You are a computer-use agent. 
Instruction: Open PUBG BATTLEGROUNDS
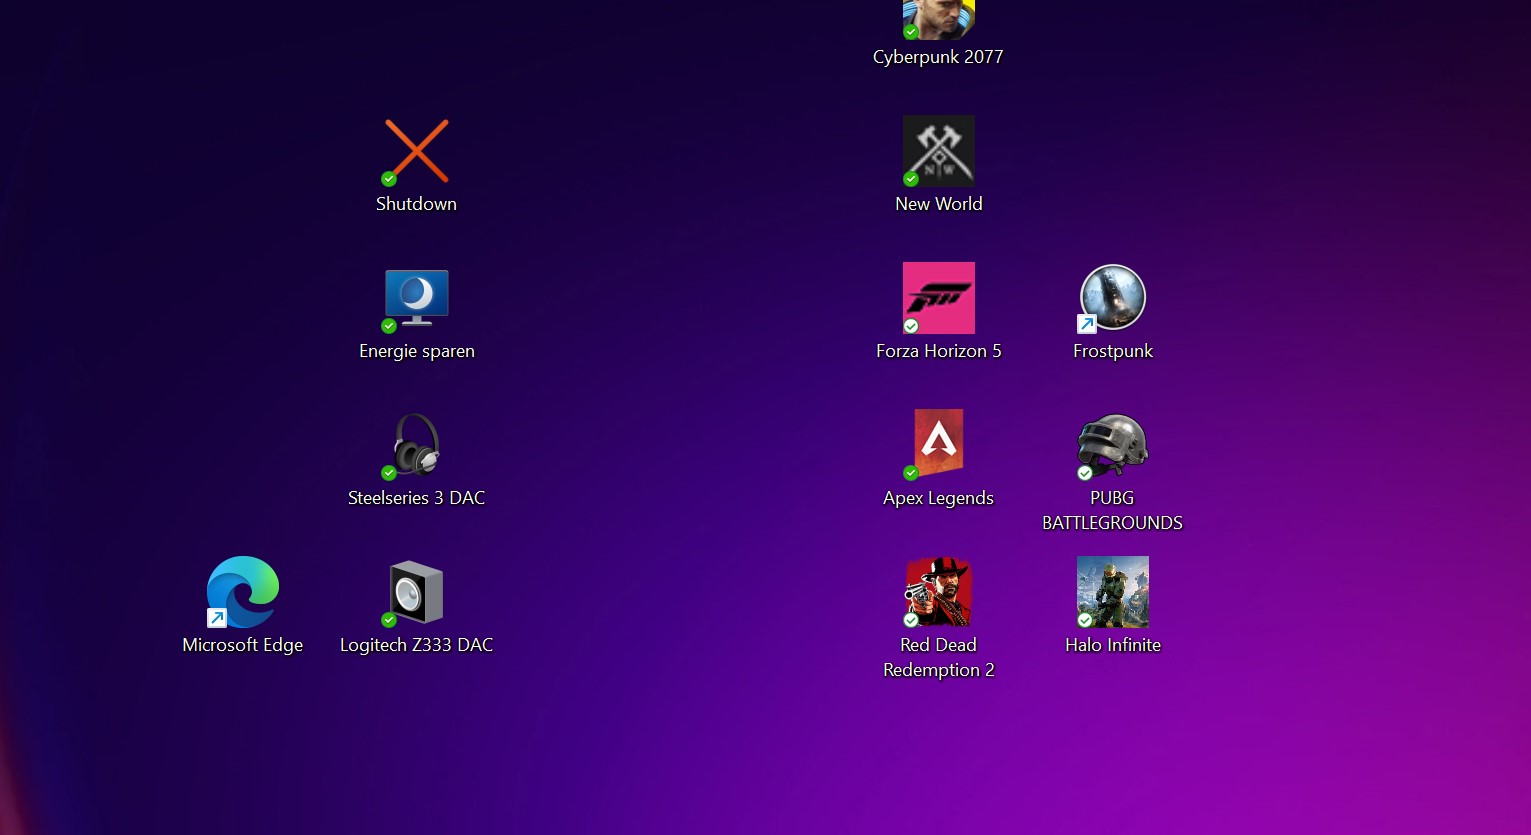1113,444
